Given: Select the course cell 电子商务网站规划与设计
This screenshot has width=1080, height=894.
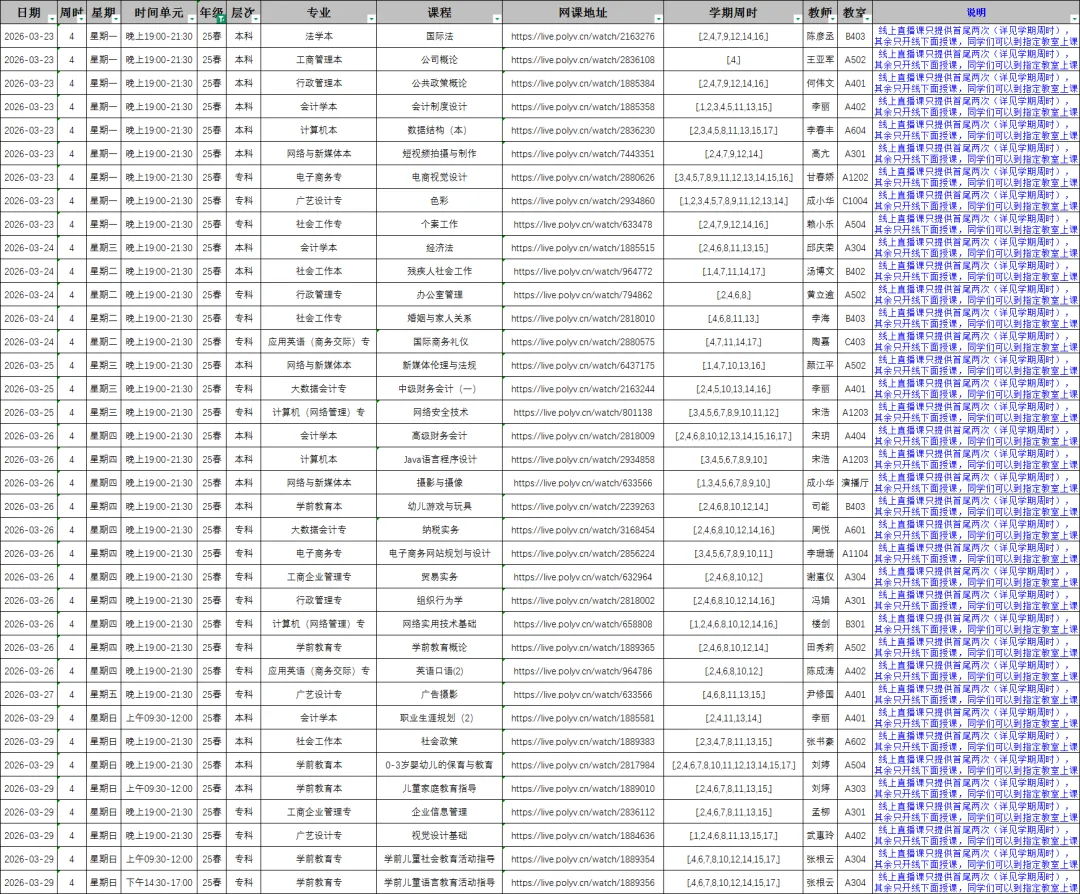Looking at the screenshot, I should [x=439, y=553].
